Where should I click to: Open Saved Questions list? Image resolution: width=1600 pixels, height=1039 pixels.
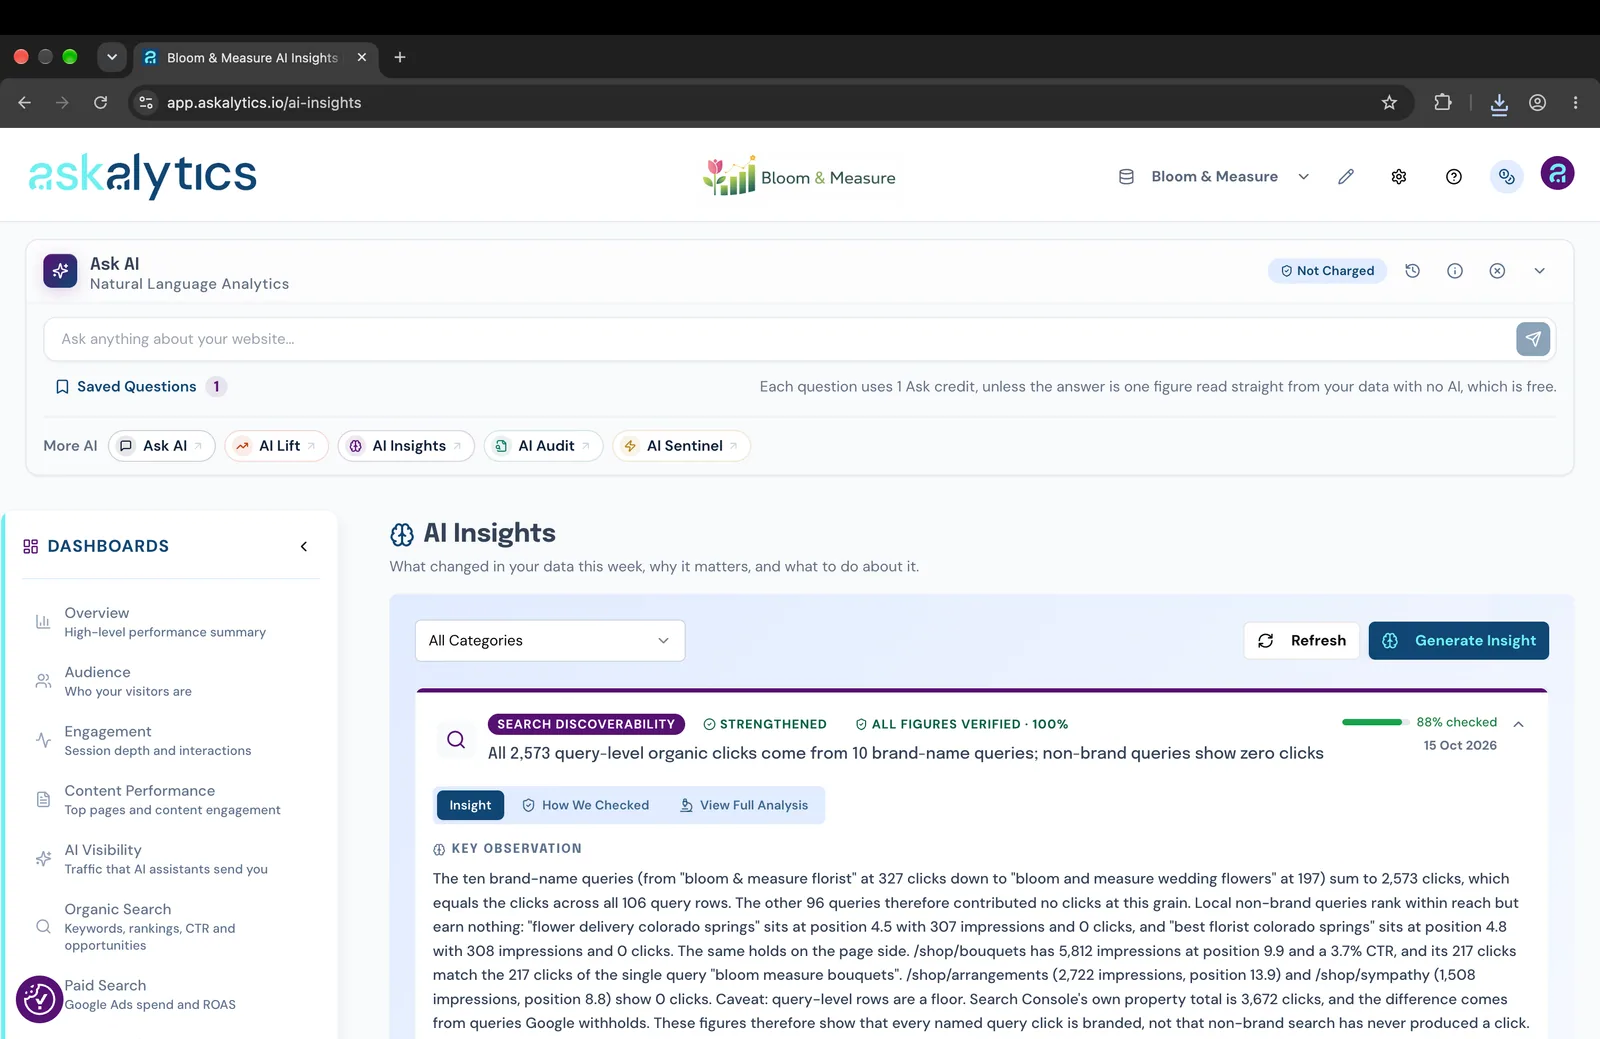(x=140, y=387)
